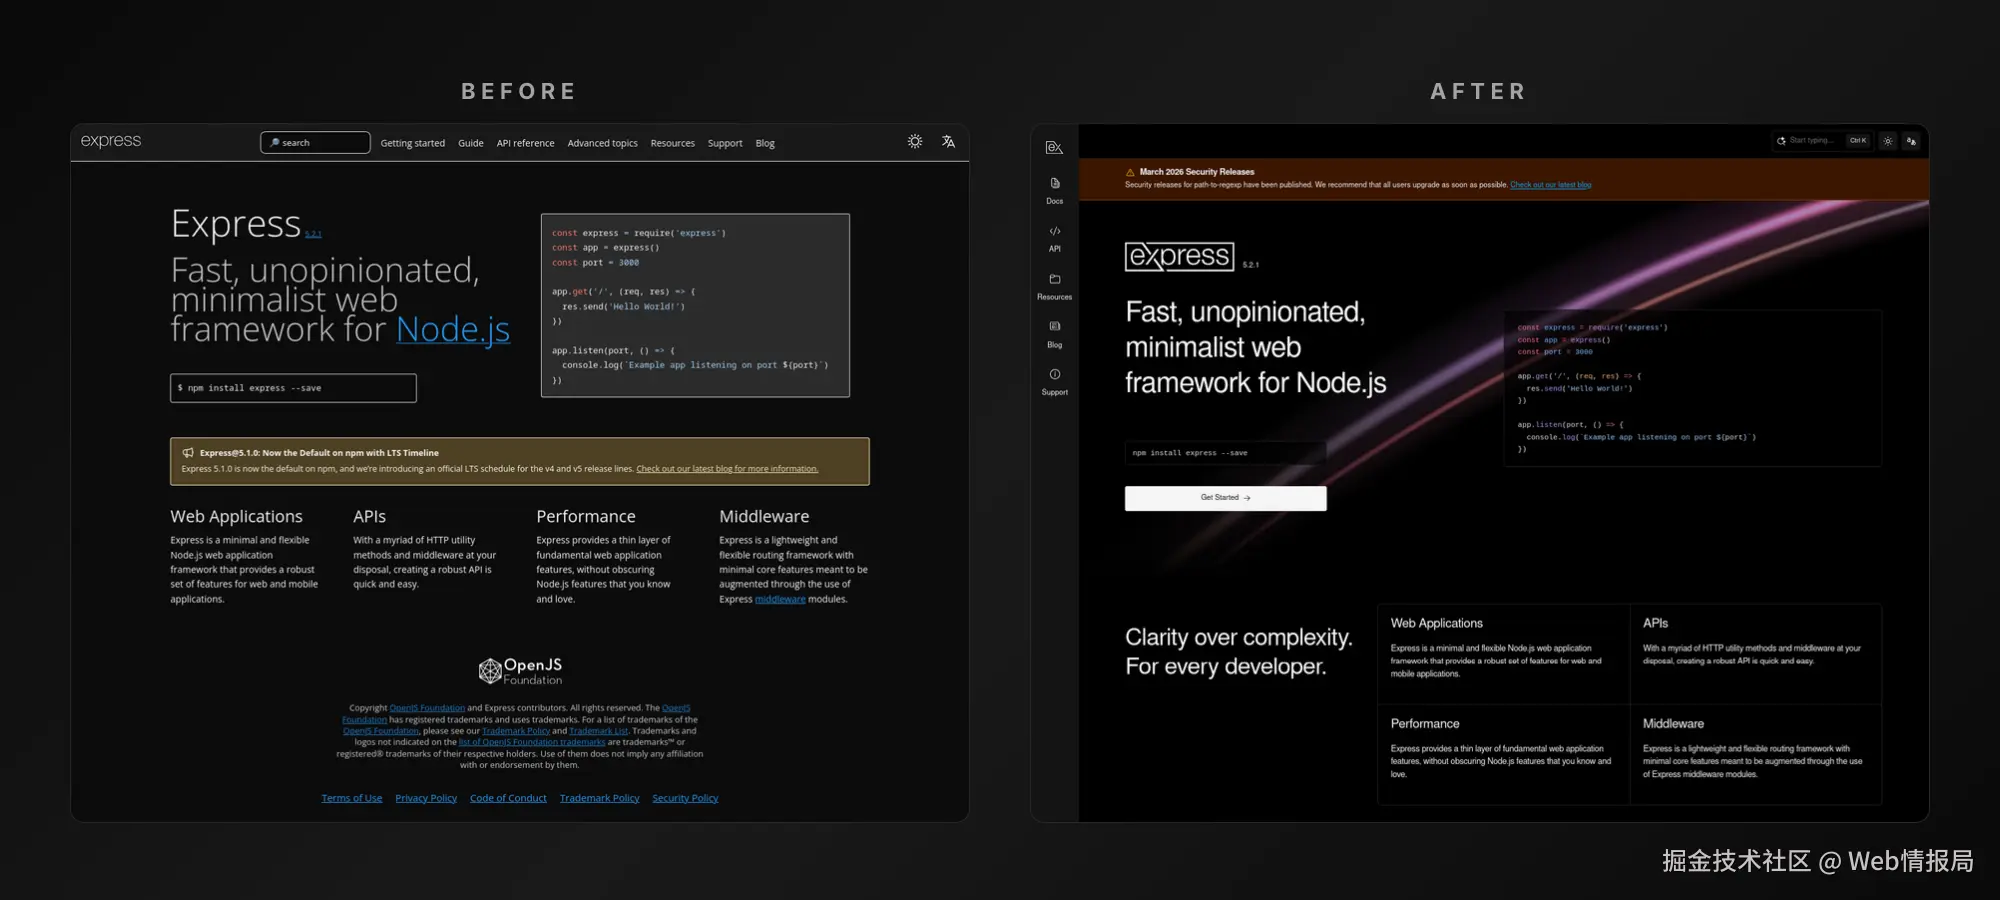The width and height of the screenshot is (2000, 900).
Task: Select the APIs card in the After panel
Action: pos(1756,654)
